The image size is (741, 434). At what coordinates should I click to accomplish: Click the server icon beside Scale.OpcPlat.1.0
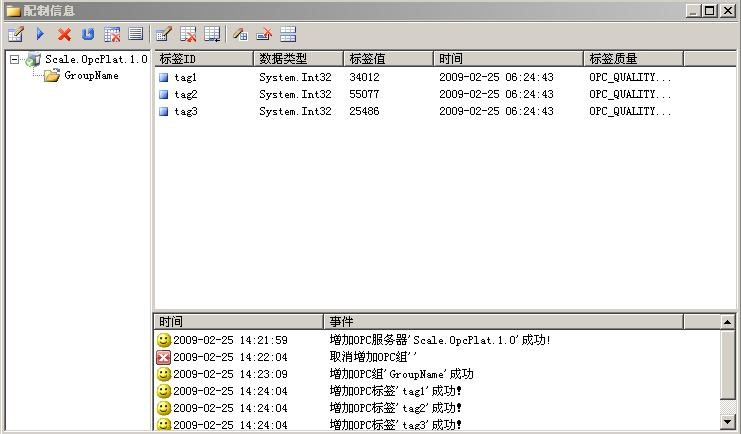(x=33, y=60)
